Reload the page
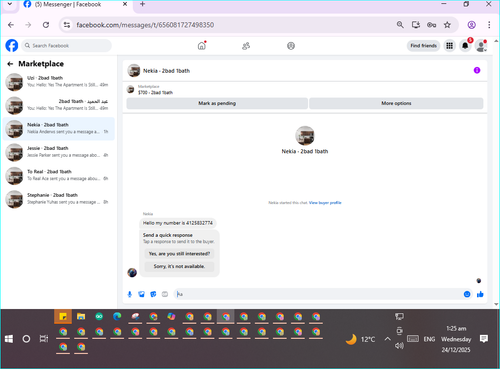The height and width of the screenshot is (369, 500). point(46,25)
